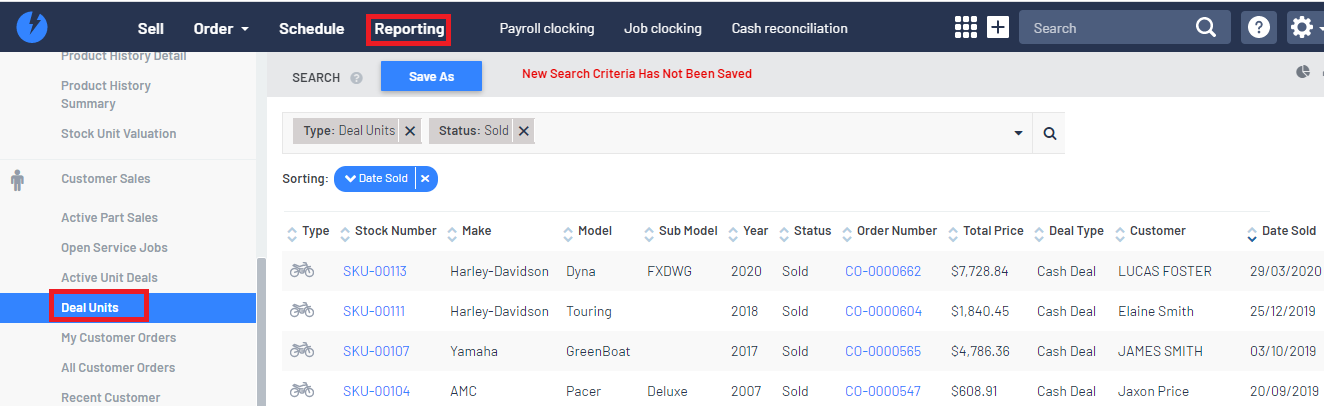The width and height of the screenshot is (1324, 406).
Task: Click the plus create-new icon
Action: click(x=998, y=28)
